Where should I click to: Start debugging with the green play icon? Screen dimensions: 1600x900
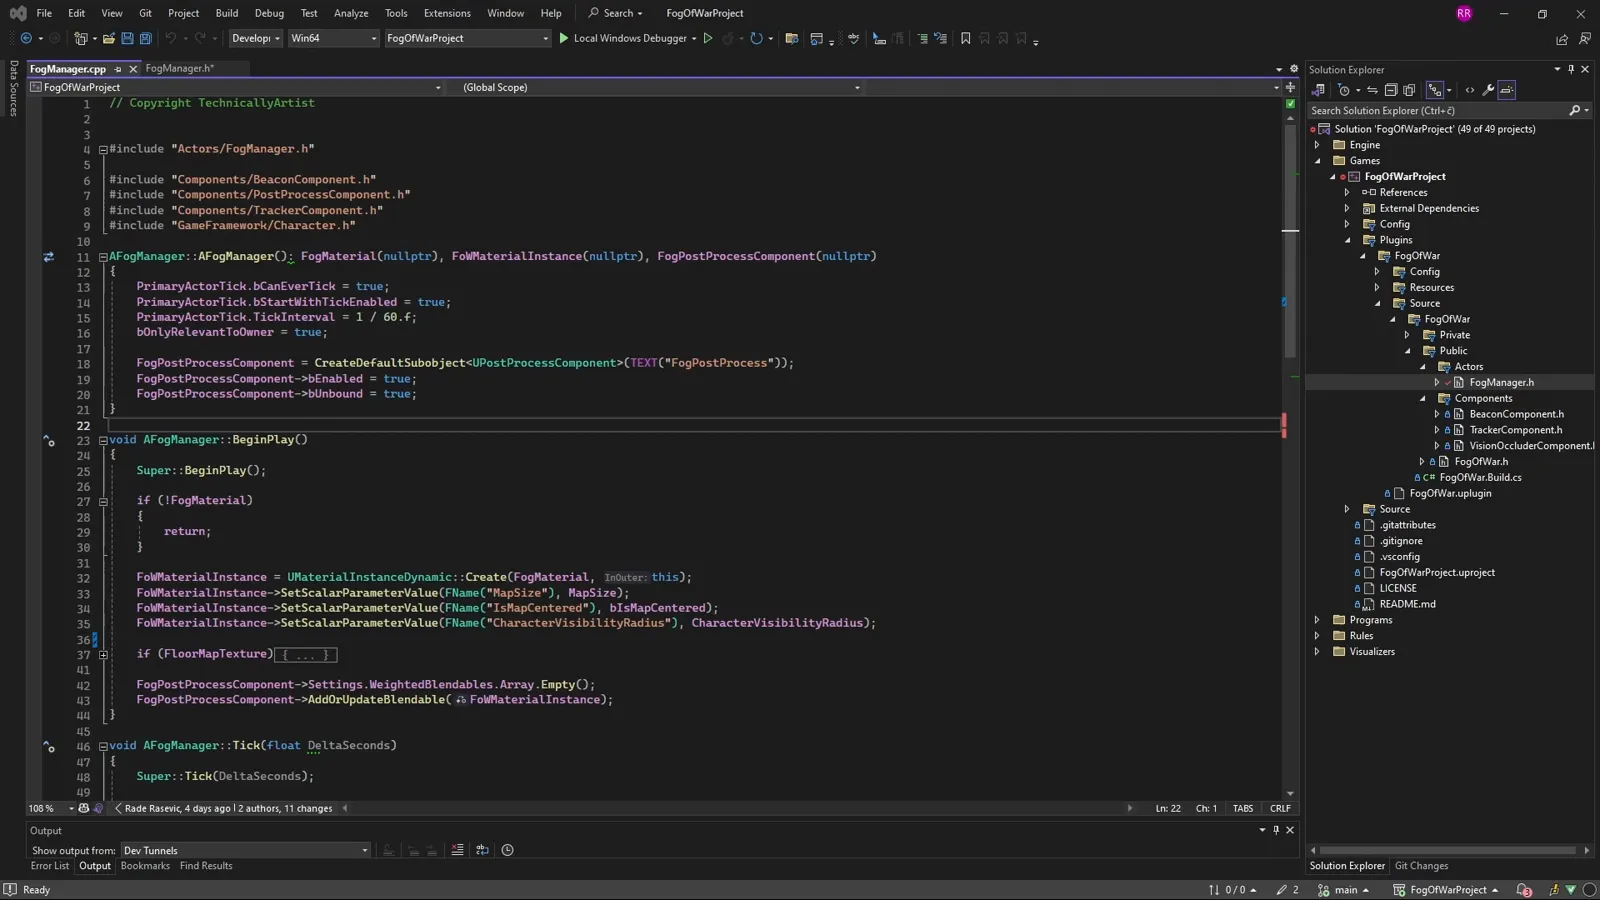coord(564,38)
